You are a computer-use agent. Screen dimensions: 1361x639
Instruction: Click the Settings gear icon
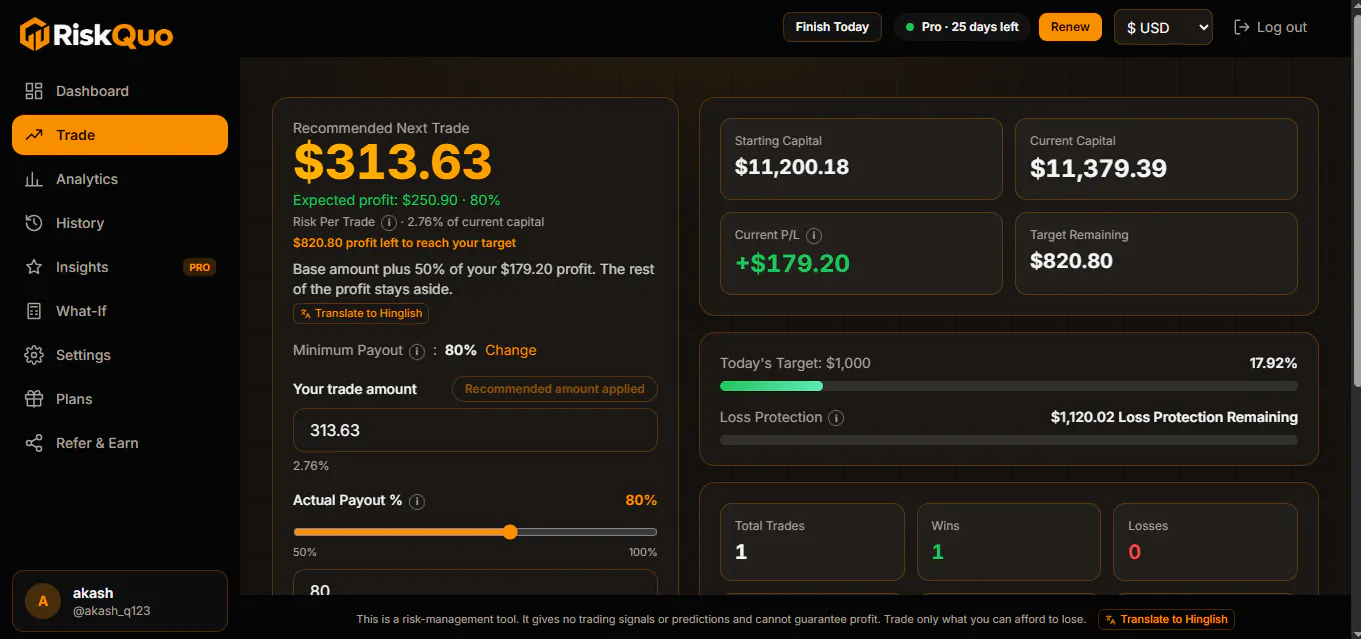[x=34, y=355]
